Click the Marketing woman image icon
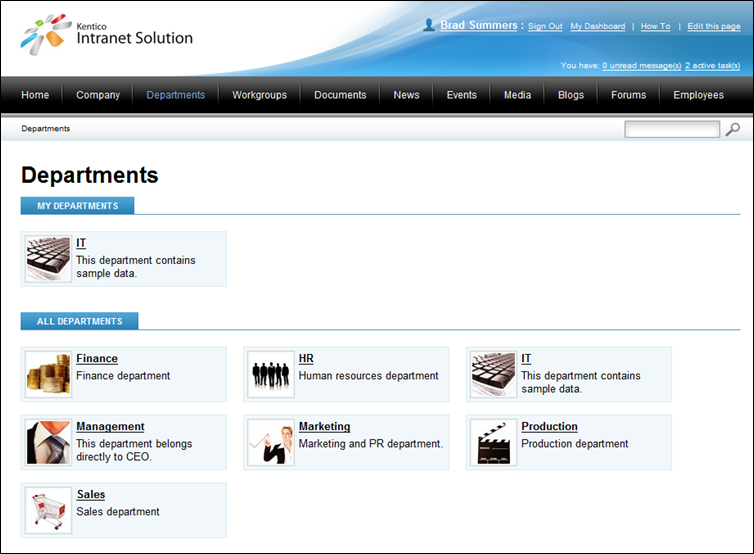Viewport: 754px width, 554px height. 271,442
